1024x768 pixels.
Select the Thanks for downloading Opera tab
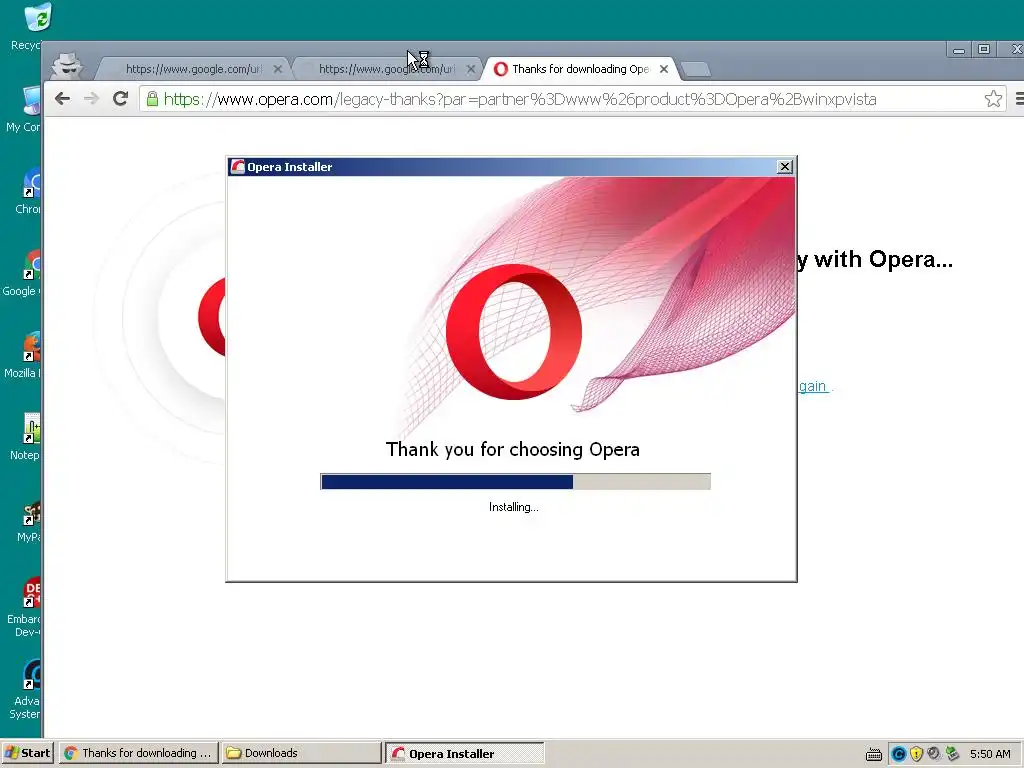(x=580, y=69)
